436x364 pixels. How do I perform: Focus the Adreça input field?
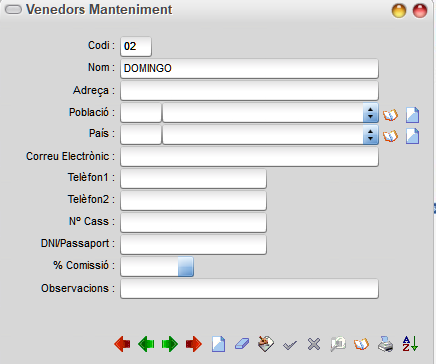(x=249, y=91)
